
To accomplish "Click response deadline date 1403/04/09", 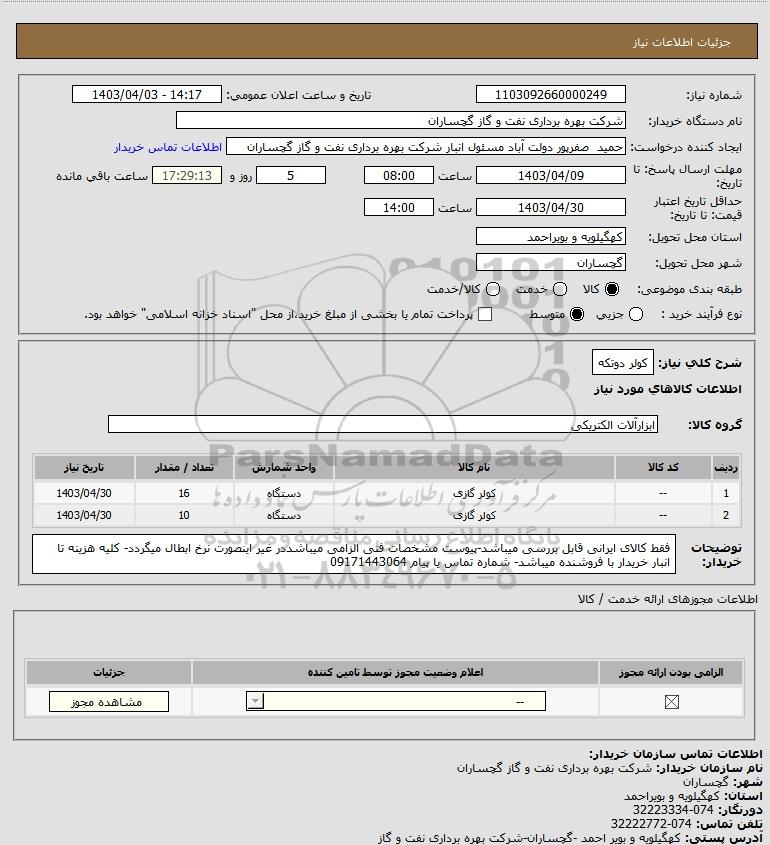I will 551,175.
